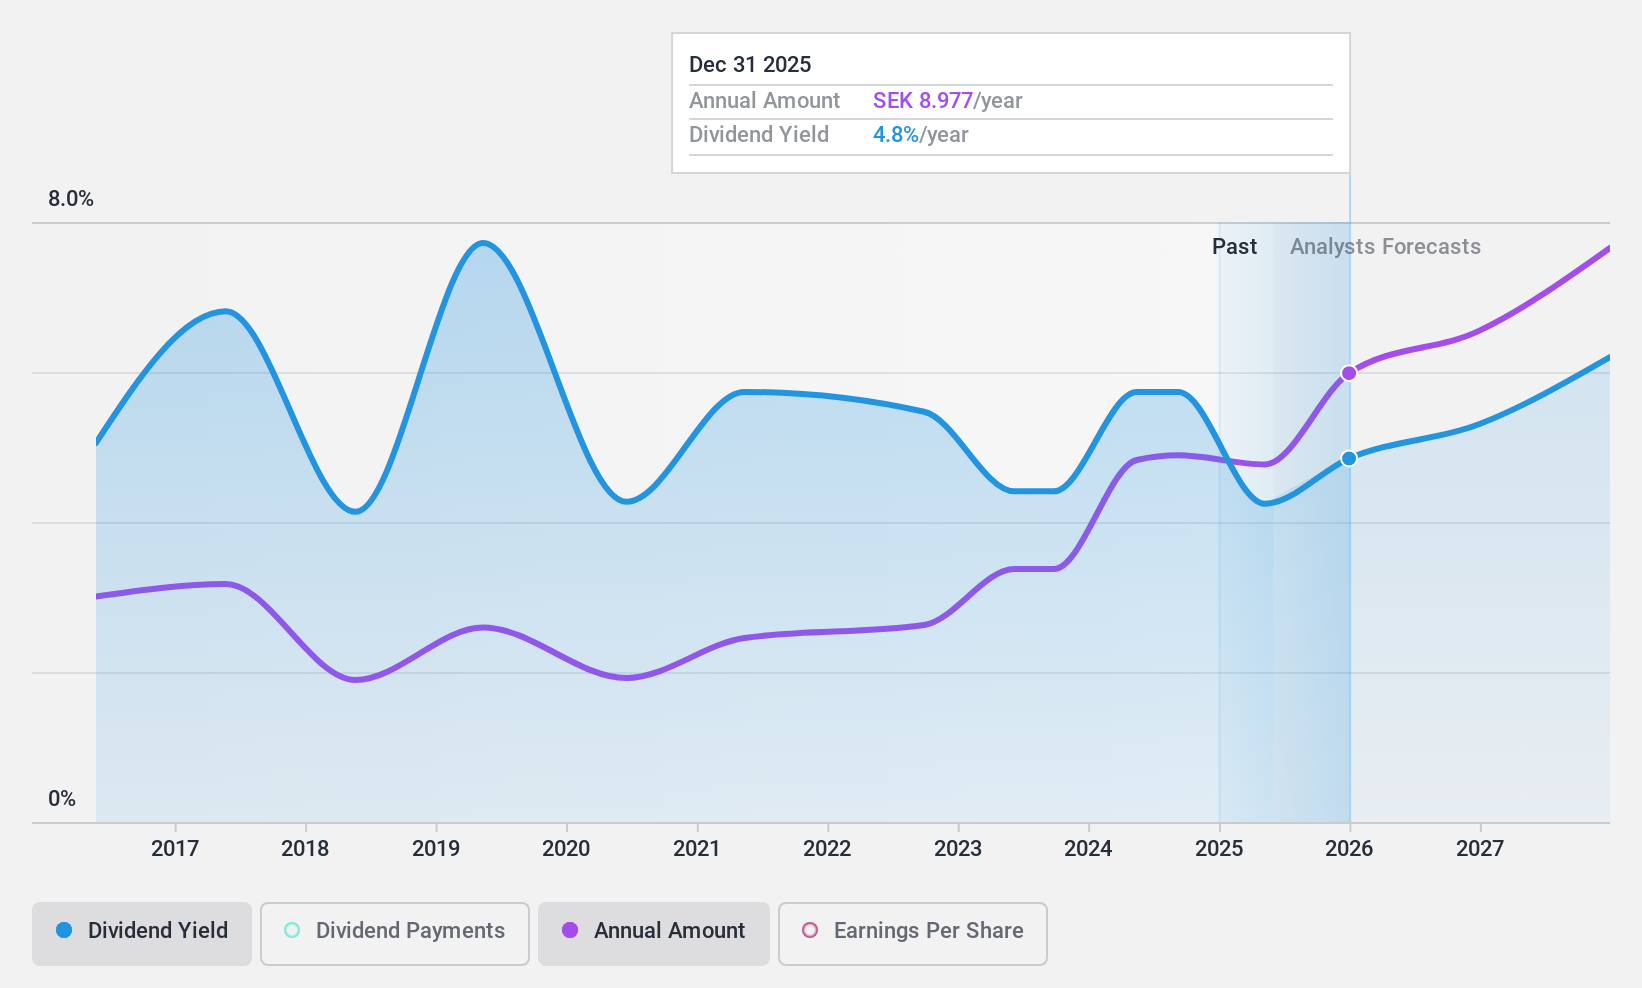Toggle the Dividend Payments legend series

pyautogui.click(x=395, y=934)
